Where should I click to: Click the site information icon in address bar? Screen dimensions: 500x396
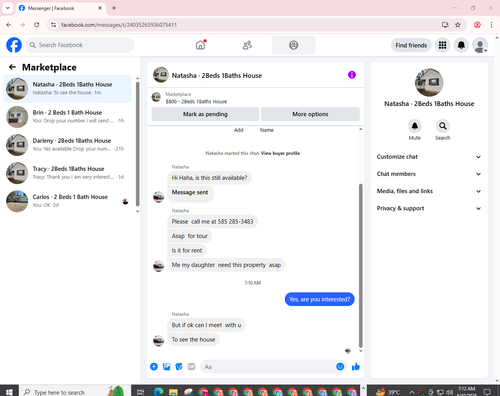(x=53, y=25)
